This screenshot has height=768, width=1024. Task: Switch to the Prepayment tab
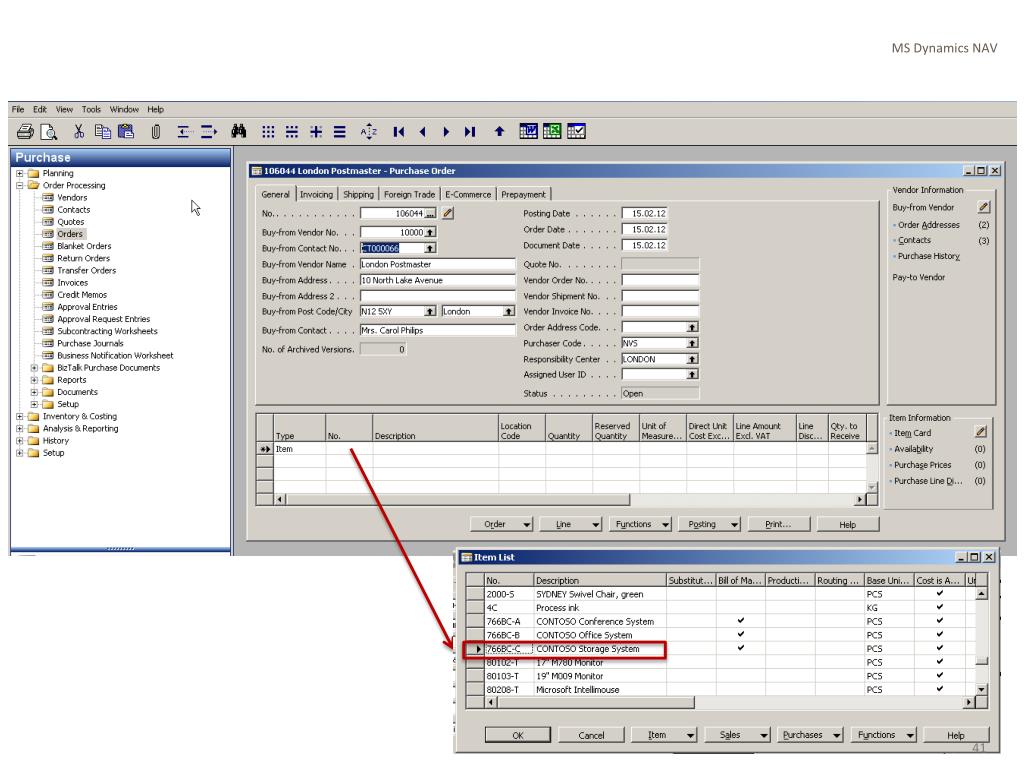(x=523, y=195)
